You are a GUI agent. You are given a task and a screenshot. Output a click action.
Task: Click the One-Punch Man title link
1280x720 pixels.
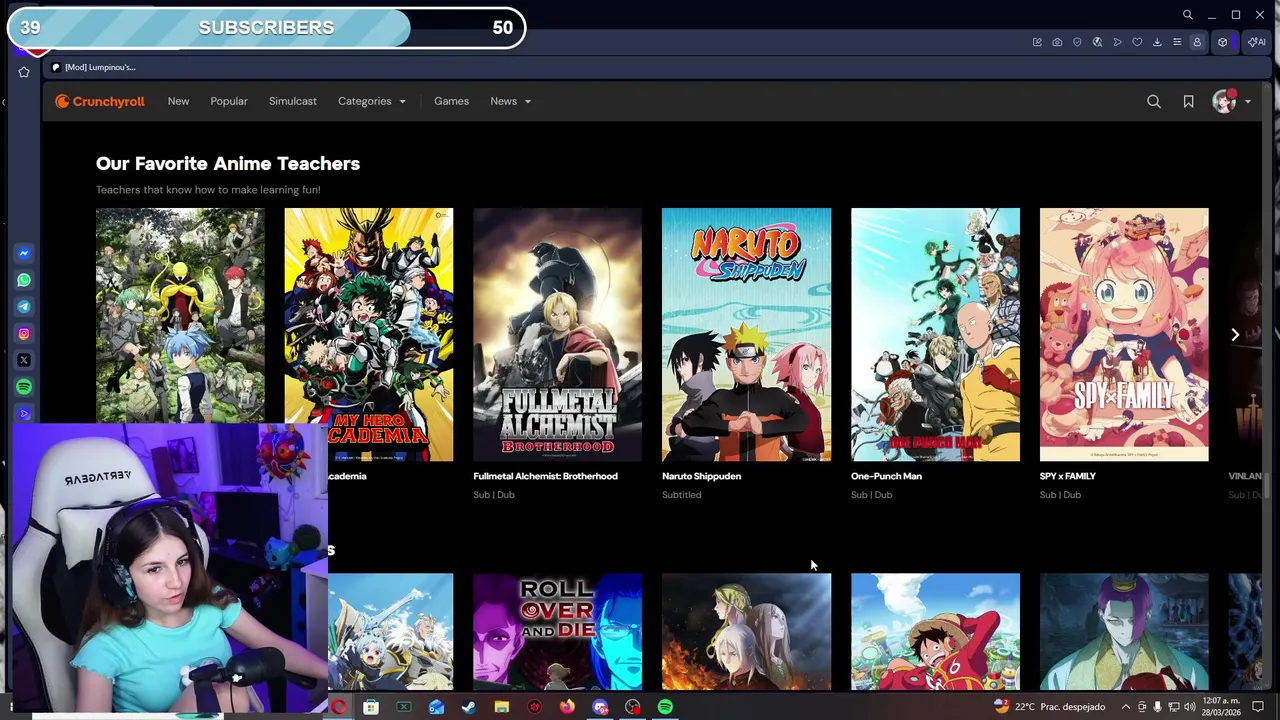point(886,476)
